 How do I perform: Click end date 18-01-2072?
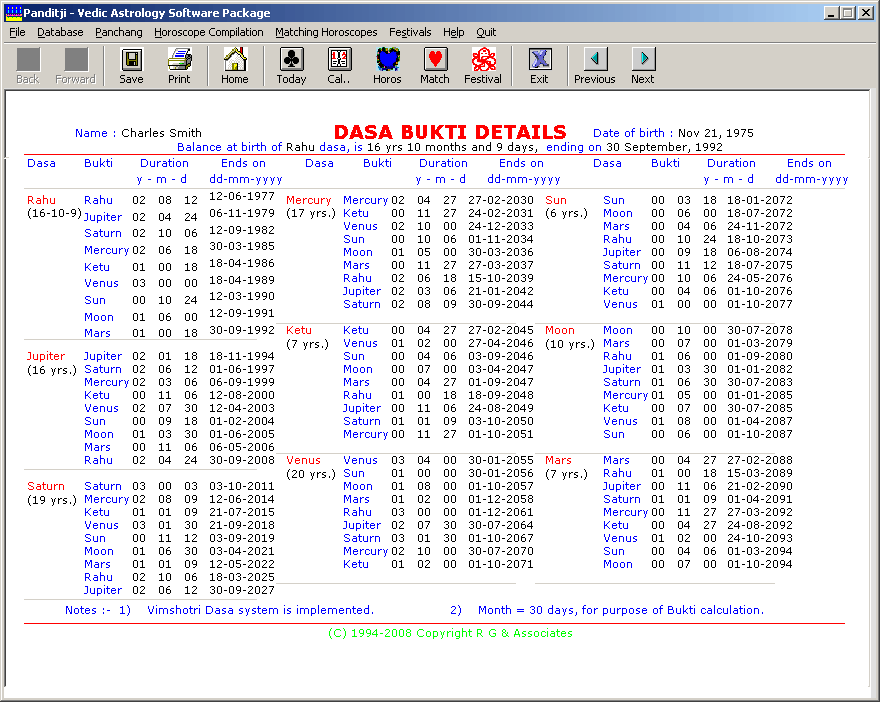click(x=760, y=200)
